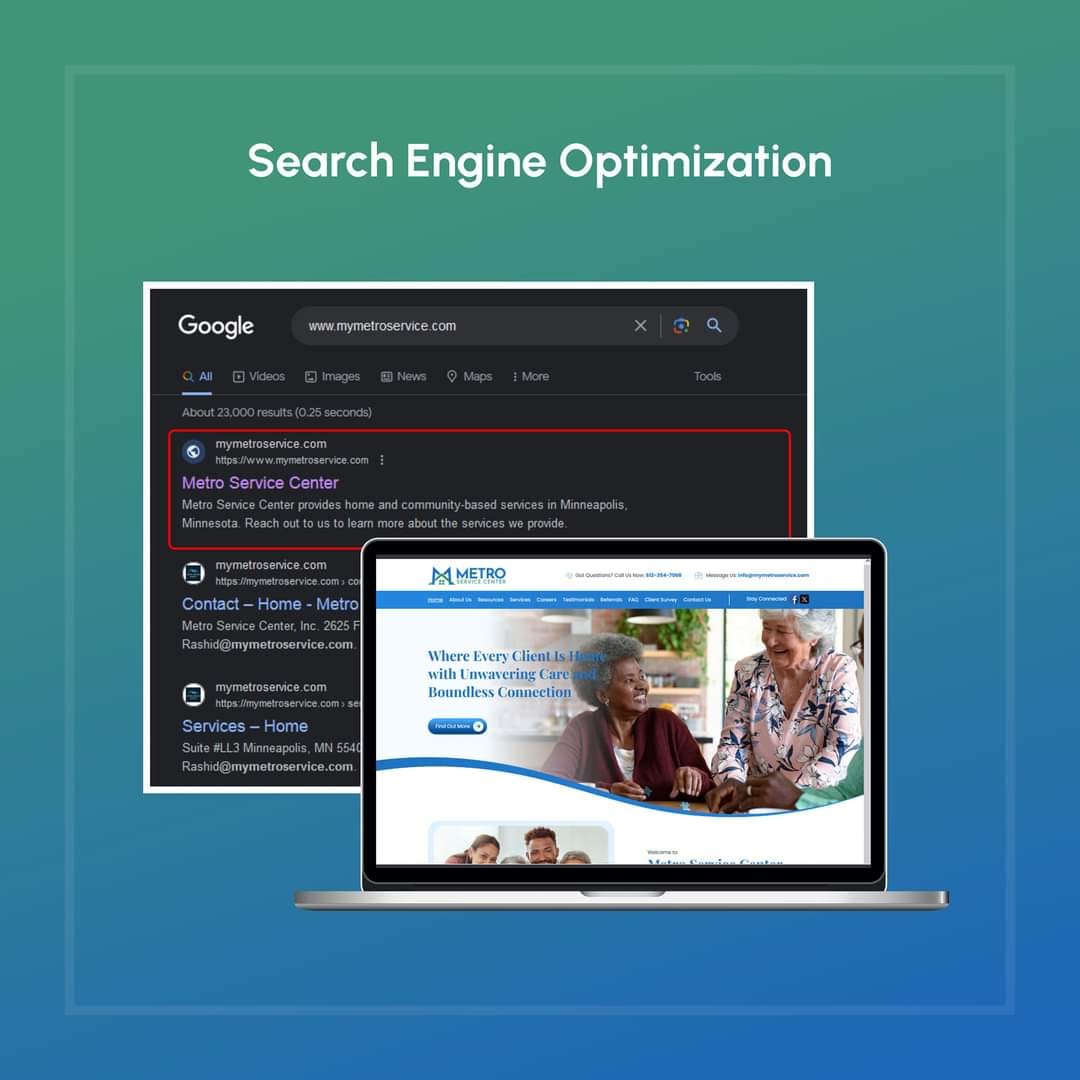The image size is (1080, 1080).
Task: Open the News tab
Action: [x=404, y=377]
